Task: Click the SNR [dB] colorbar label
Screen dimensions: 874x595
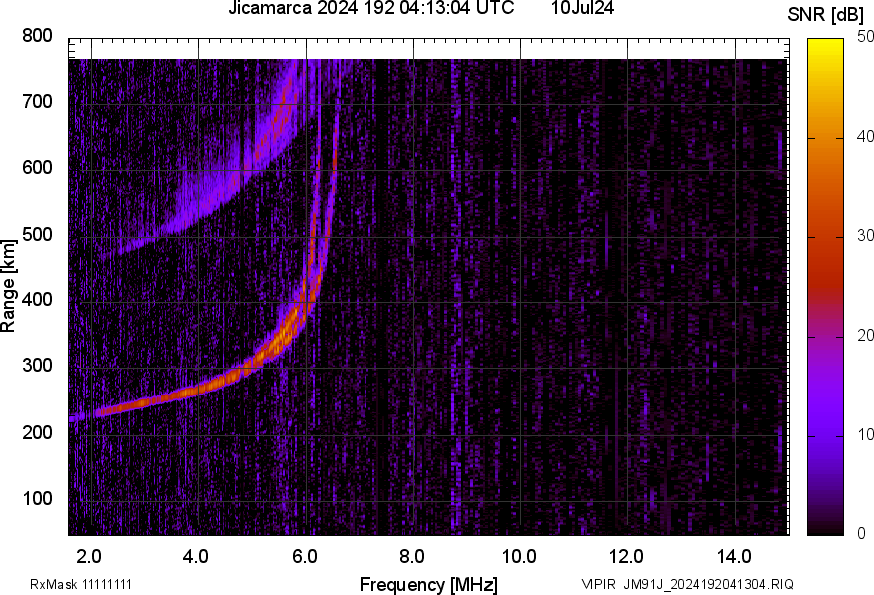Action: [x=825, y=12]
